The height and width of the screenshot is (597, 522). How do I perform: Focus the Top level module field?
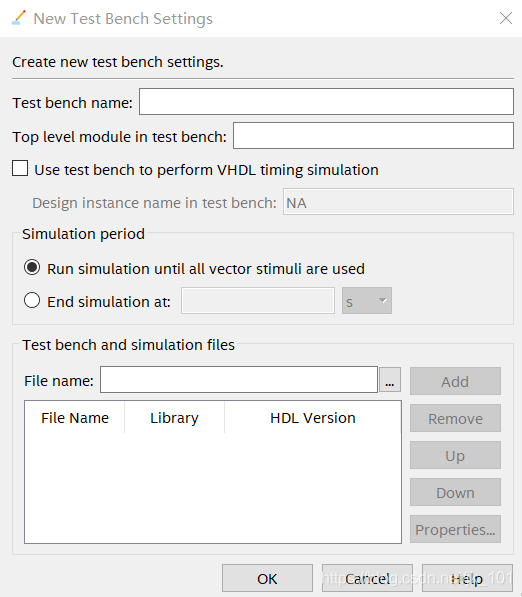tap(373, 136)
